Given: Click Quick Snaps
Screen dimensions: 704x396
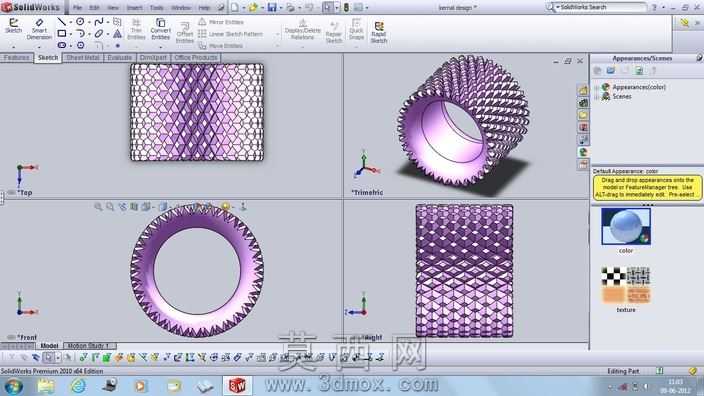Looking at the screenshot, I should click(x=356, y=29).
